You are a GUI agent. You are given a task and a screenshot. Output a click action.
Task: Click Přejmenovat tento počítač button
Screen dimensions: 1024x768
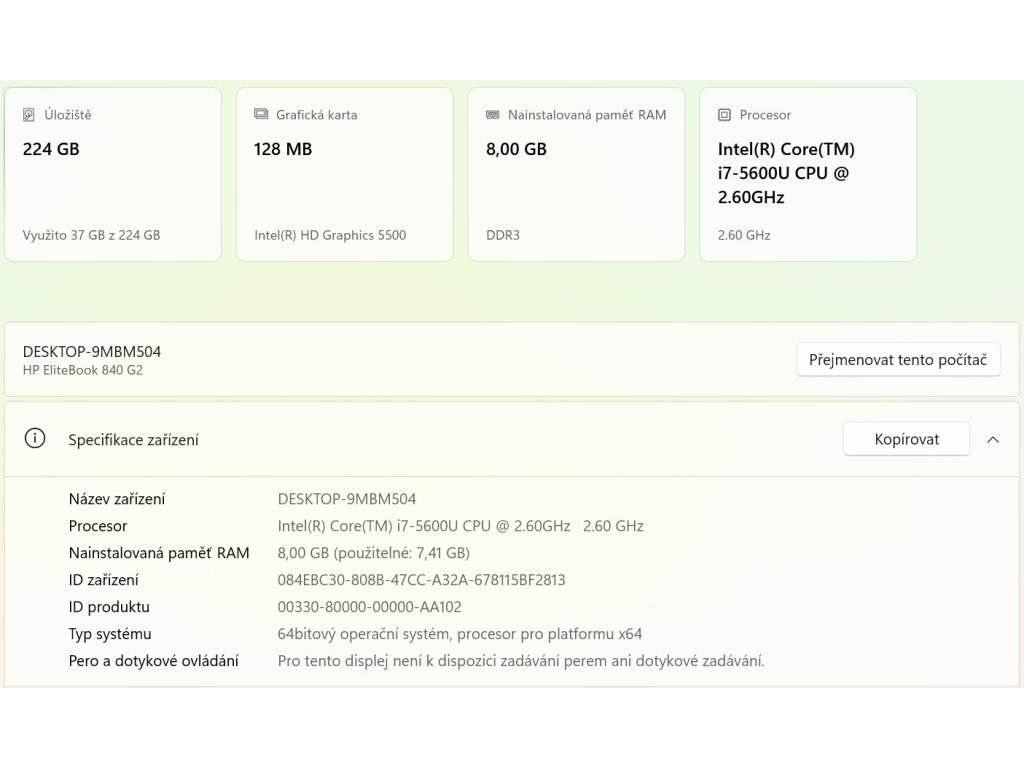[898, 360]
